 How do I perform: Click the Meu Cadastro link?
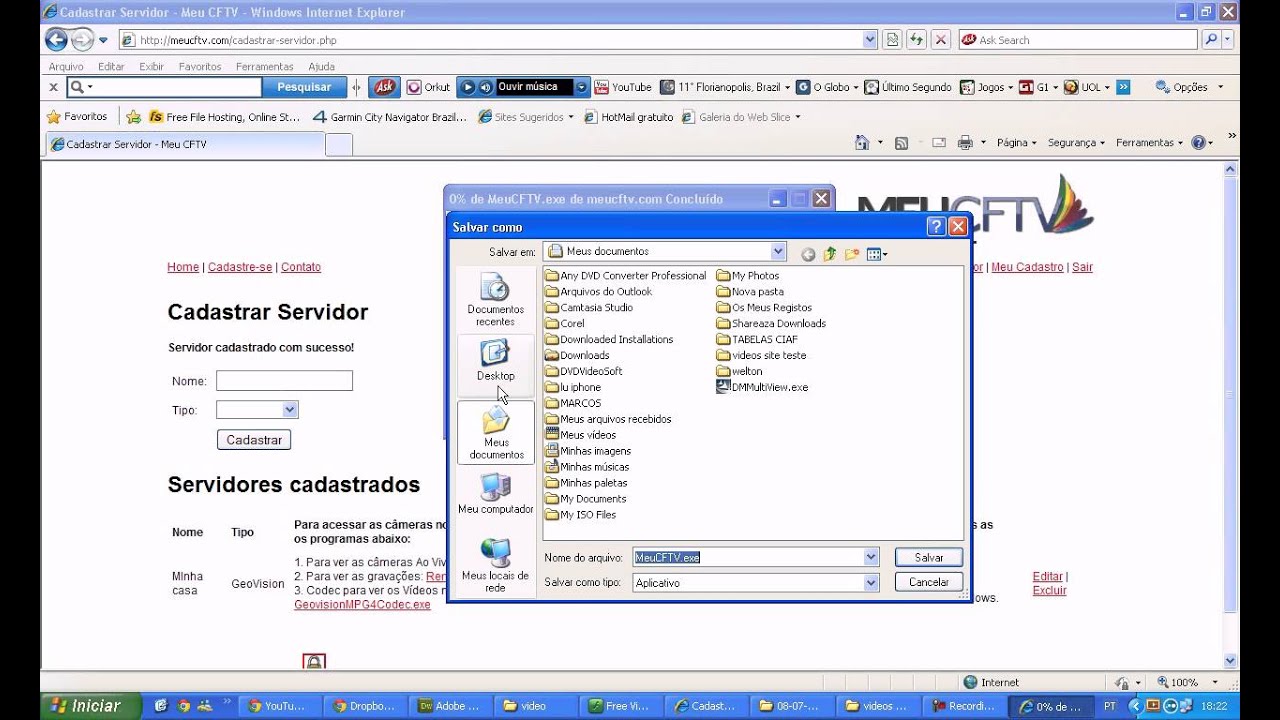tap(1027, 267)
